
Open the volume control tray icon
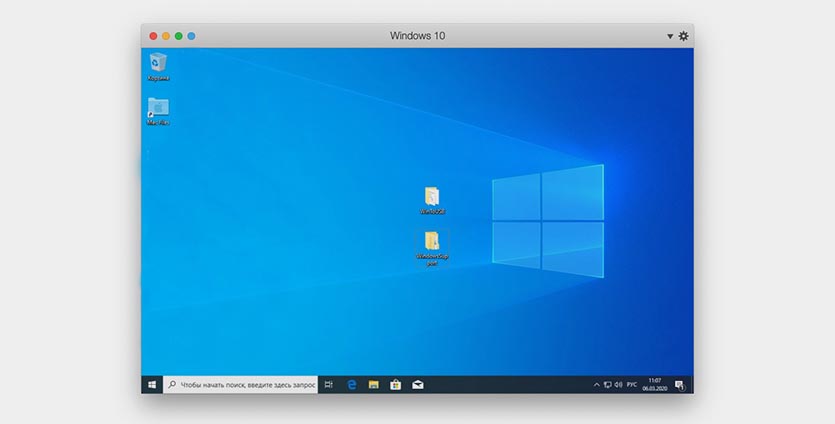(618, 385)
